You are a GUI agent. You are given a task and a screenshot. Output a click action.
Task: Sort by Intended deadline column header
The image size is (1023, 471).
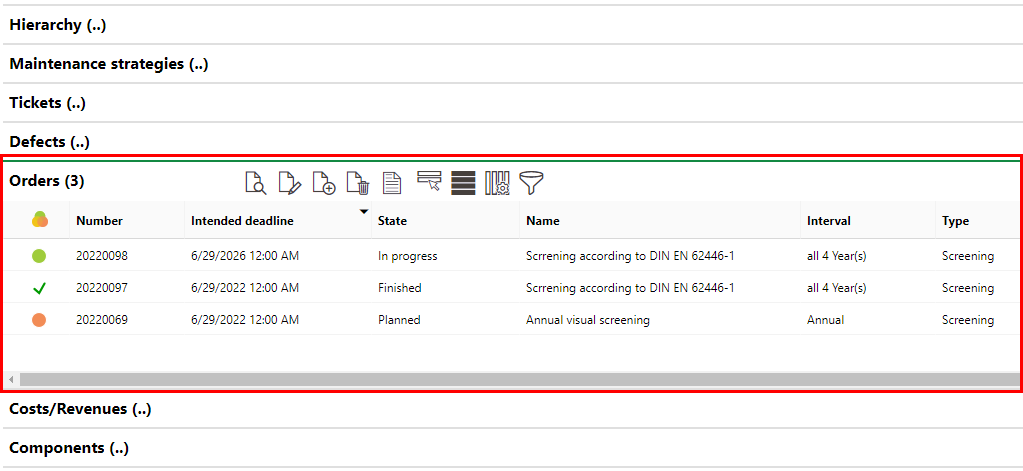(242, 221)
